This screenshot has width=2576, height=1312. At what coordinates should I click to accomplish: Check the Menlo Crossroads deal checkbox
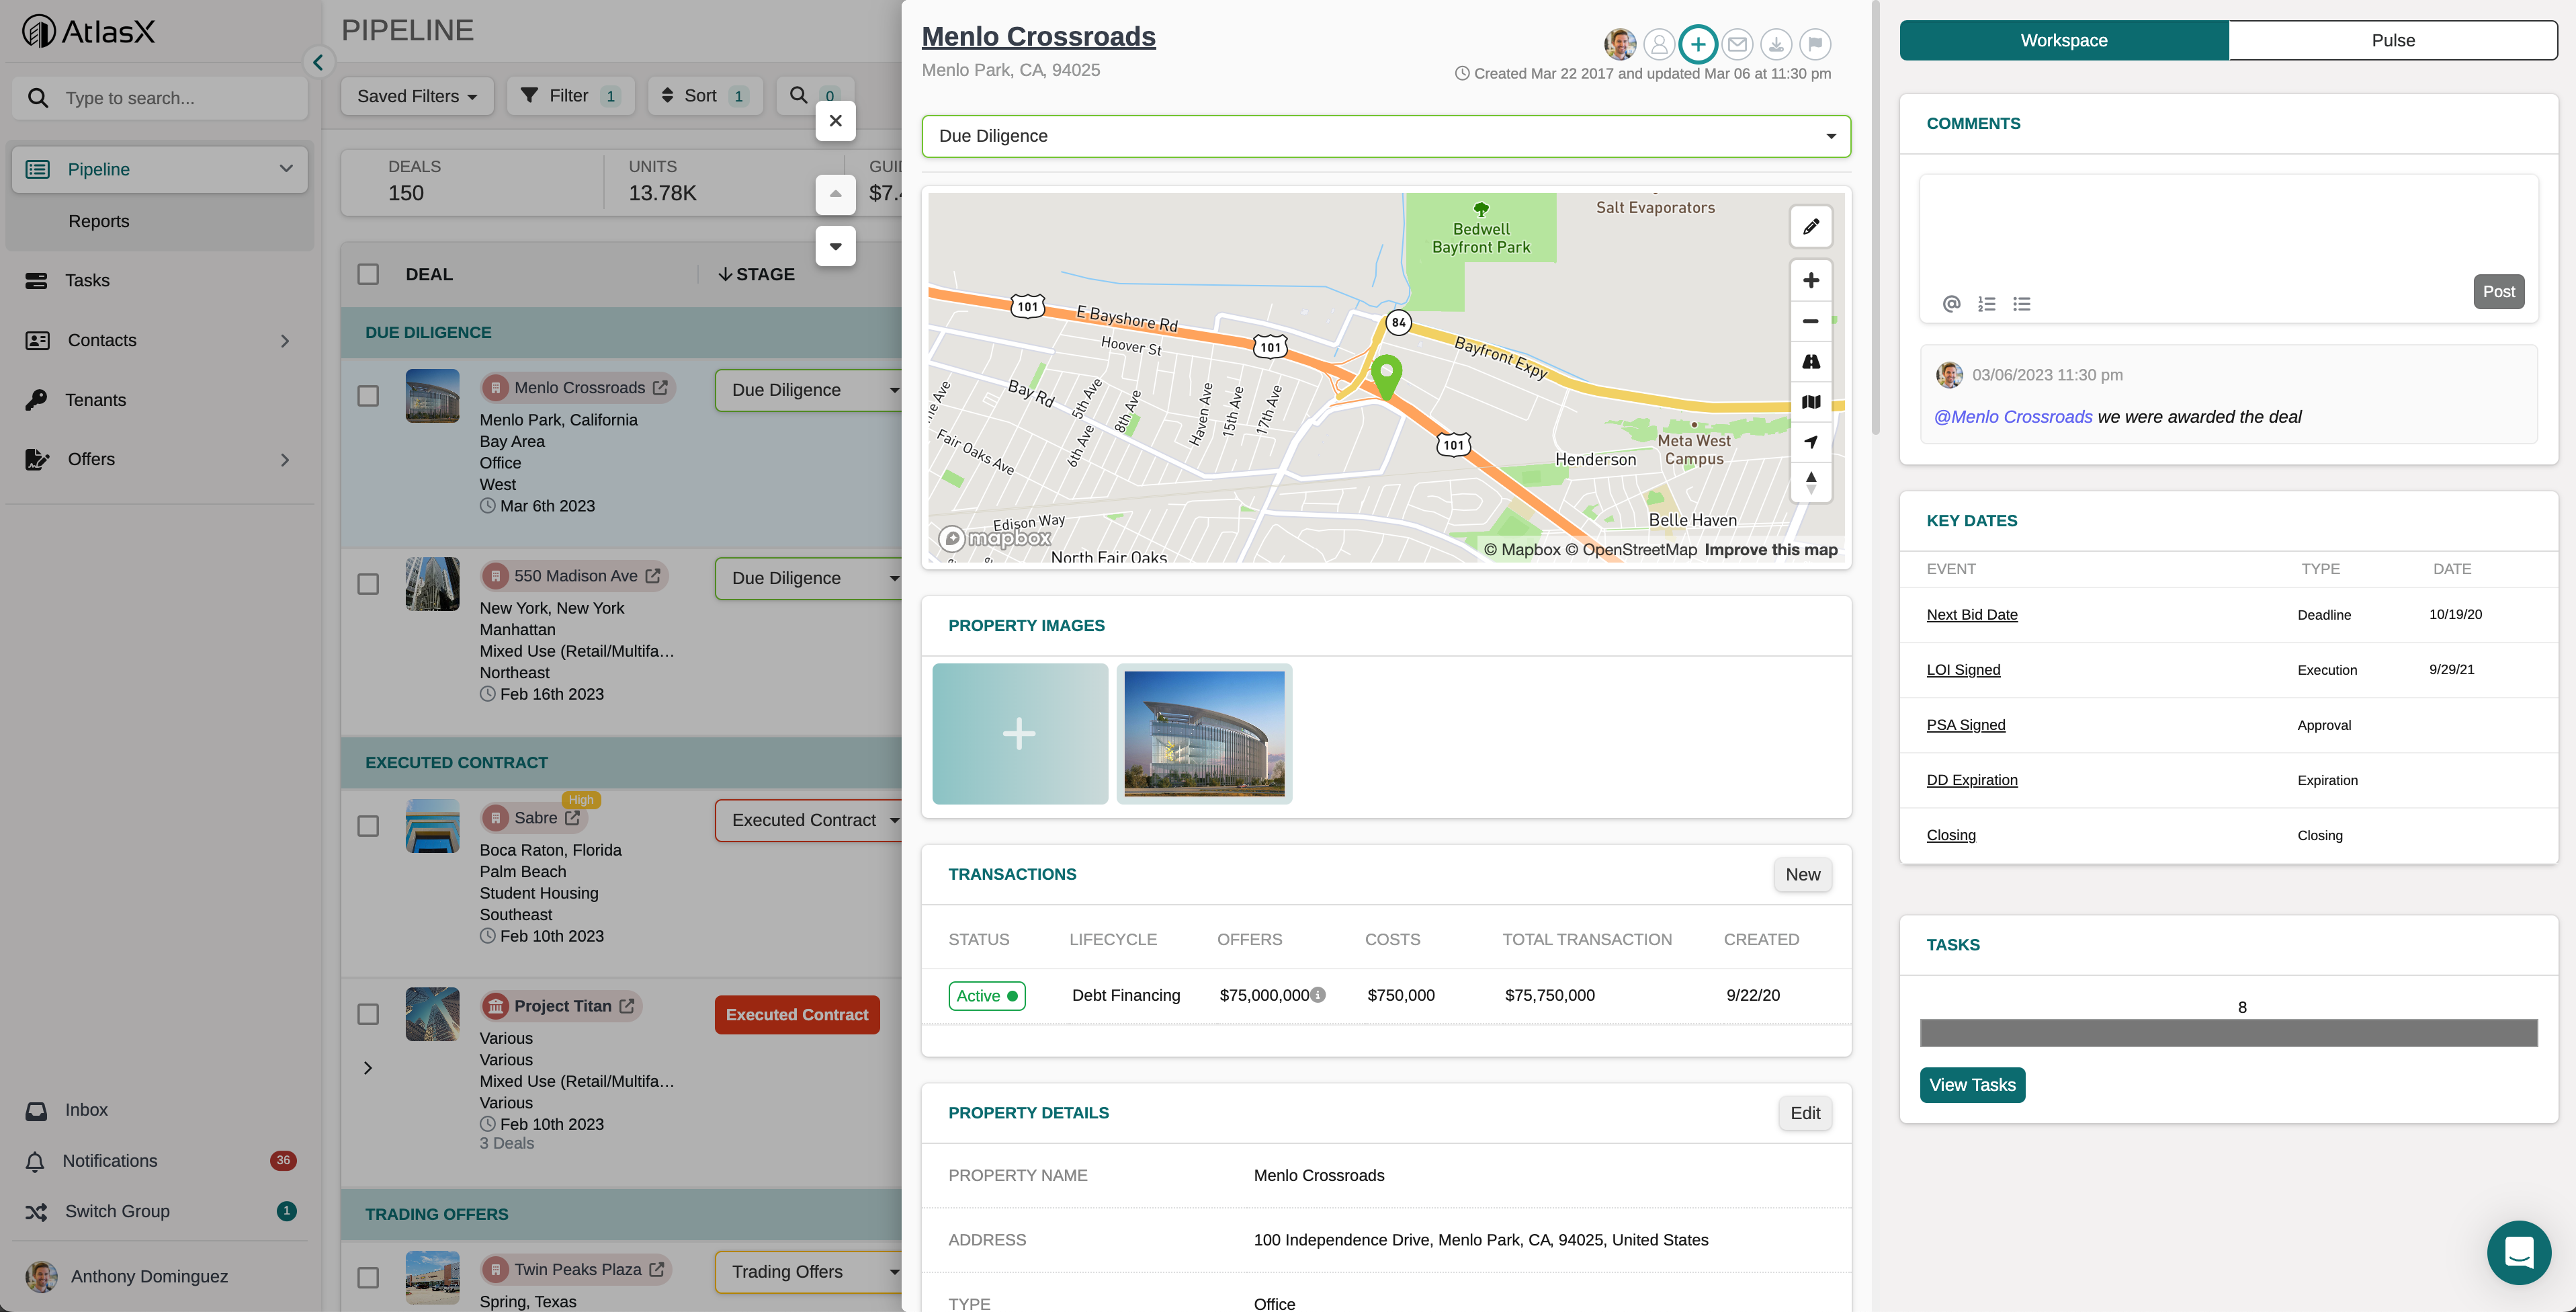coord(368,396)
